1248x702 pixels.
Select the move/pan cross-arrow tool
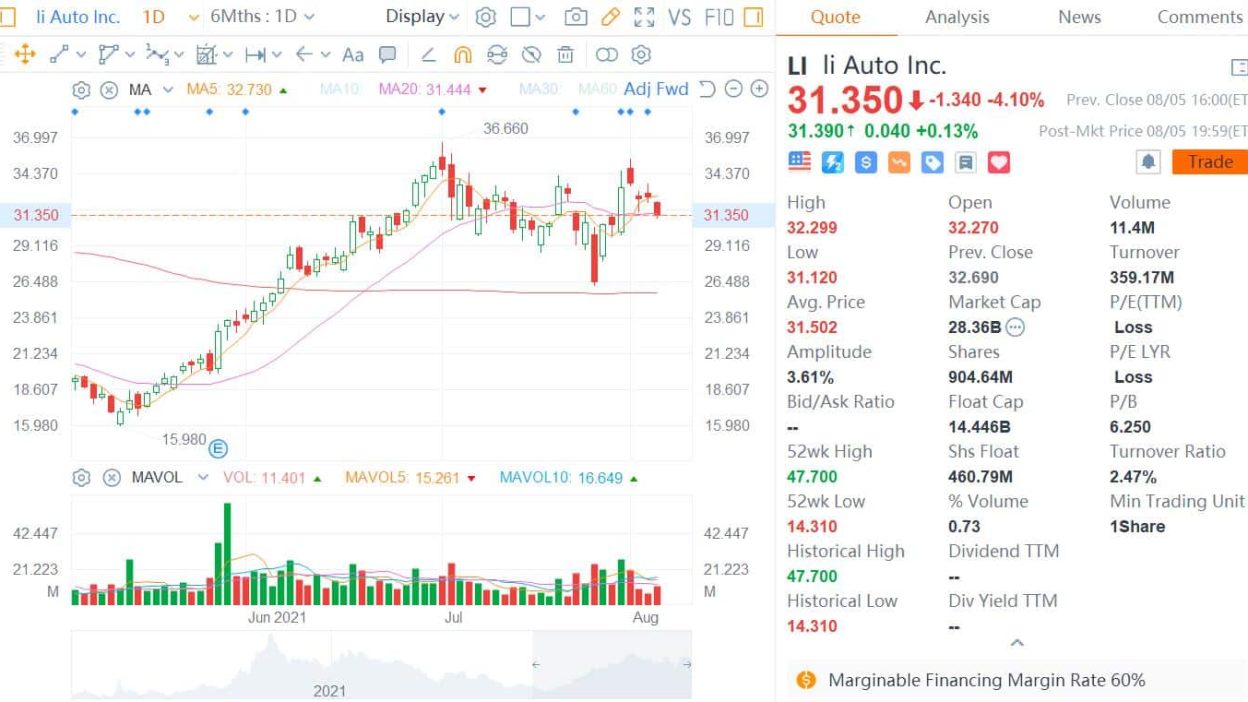point(24,55)
